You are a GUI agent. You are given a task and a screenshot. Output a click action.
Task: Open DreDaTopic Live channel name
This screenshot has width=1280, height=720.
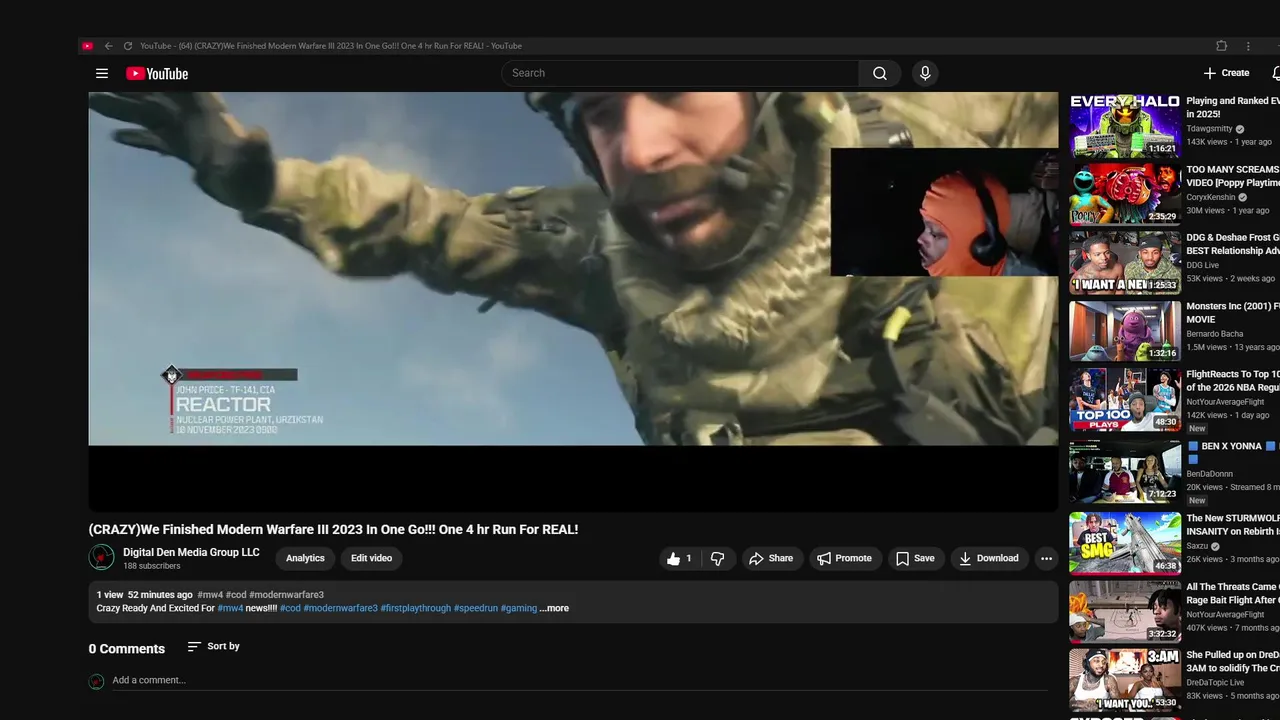tap(1215, 682)
